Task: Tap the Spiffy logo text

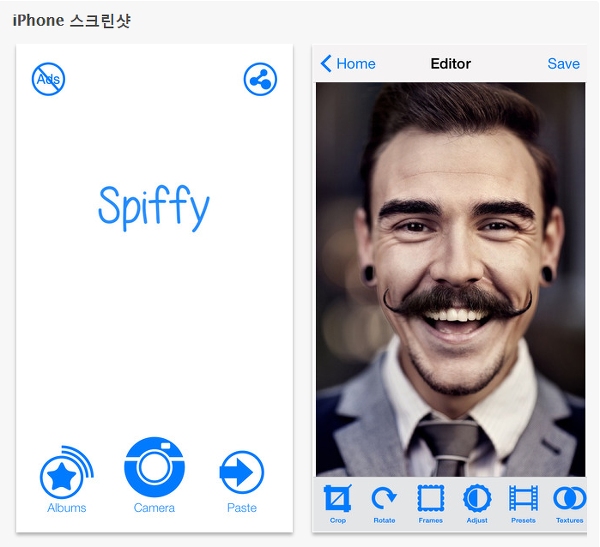Action: click(154, 208)
